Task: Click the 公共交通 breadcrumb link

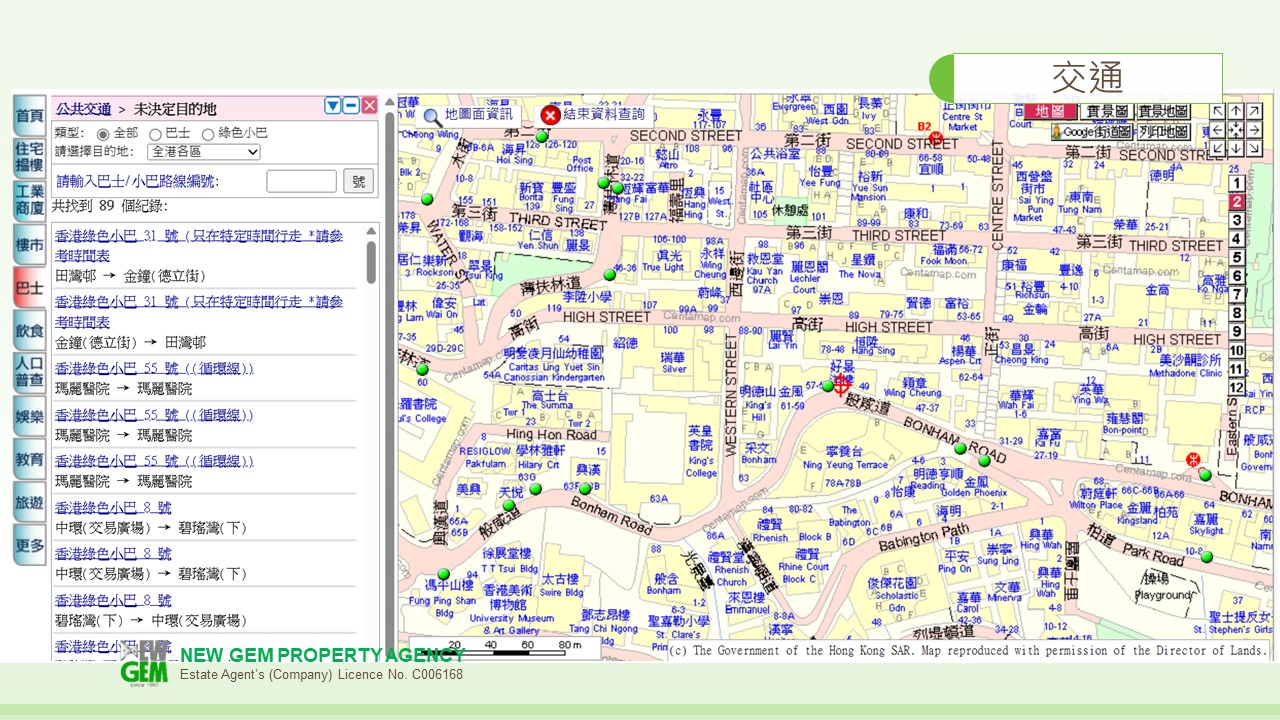Action: pos(84,108)
